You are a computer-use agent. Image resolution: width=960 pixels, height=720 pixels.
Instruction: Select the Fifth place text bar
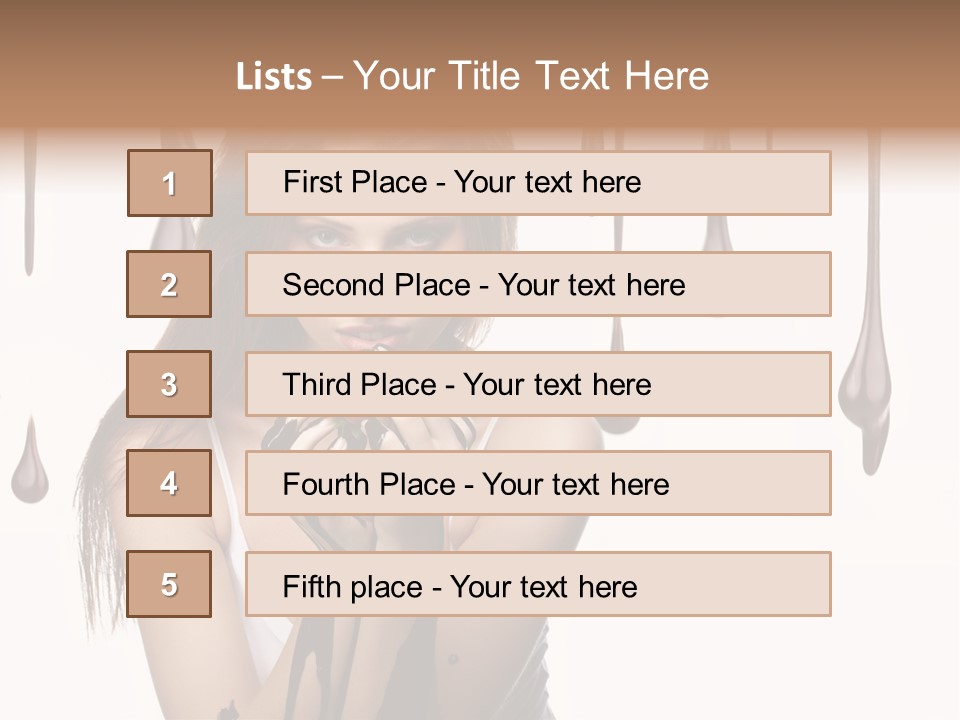(x=538, y=584)
